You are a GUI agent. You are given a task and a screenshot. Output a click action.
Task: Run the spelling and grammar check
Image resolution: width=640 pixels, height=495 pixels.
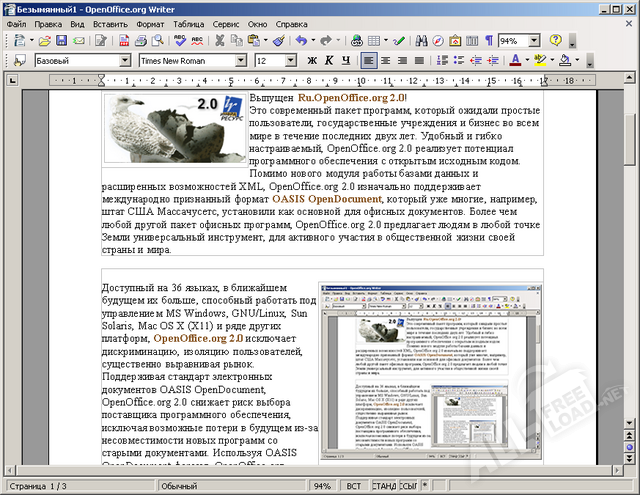click(181, 41)
